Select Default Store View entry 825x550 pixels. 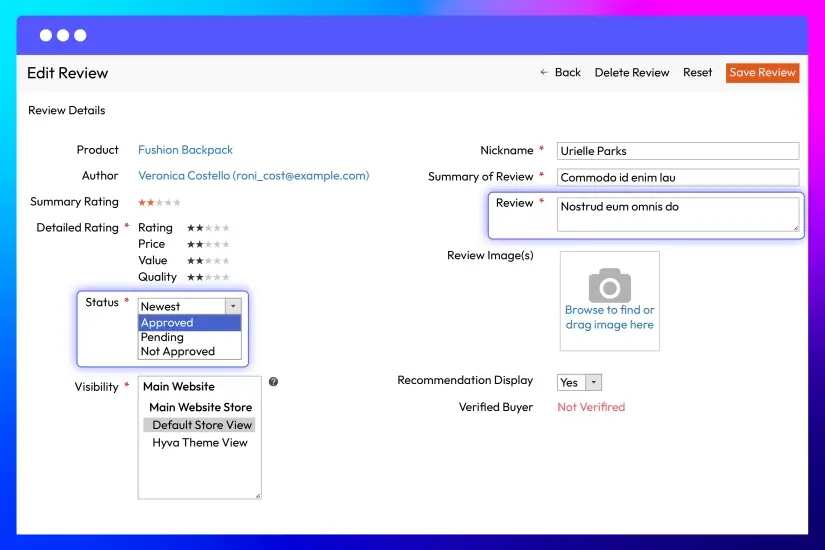(x=199, y=425)
